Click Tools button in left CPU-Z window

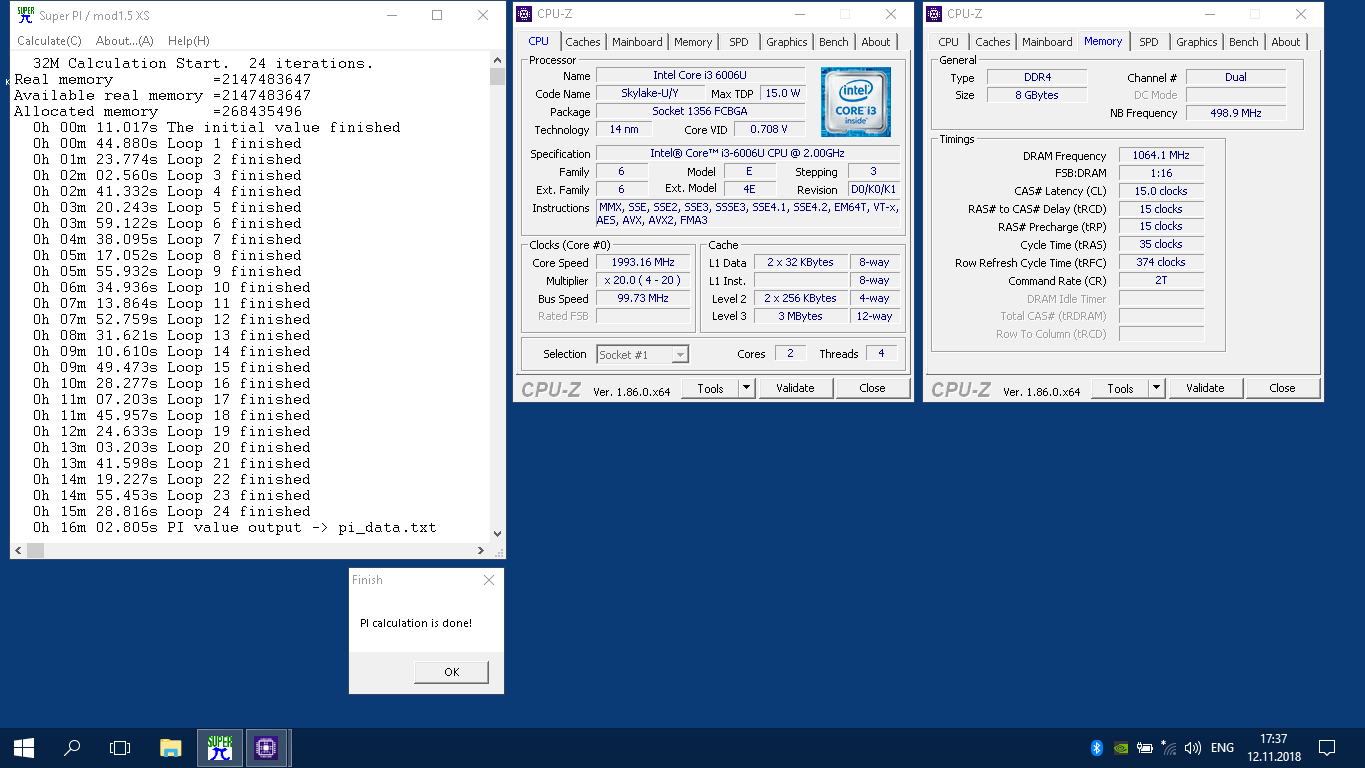(710, 388)
